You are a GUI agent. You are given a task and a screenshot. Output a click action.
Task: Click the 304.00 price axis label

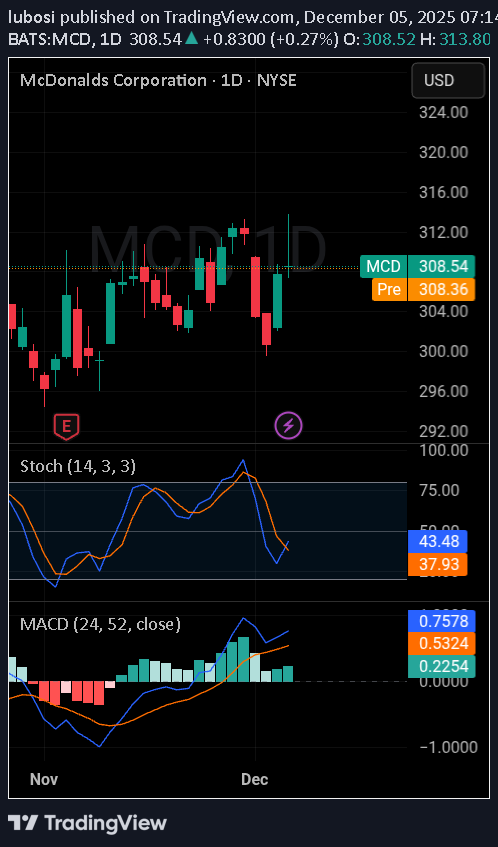point(443,311)
